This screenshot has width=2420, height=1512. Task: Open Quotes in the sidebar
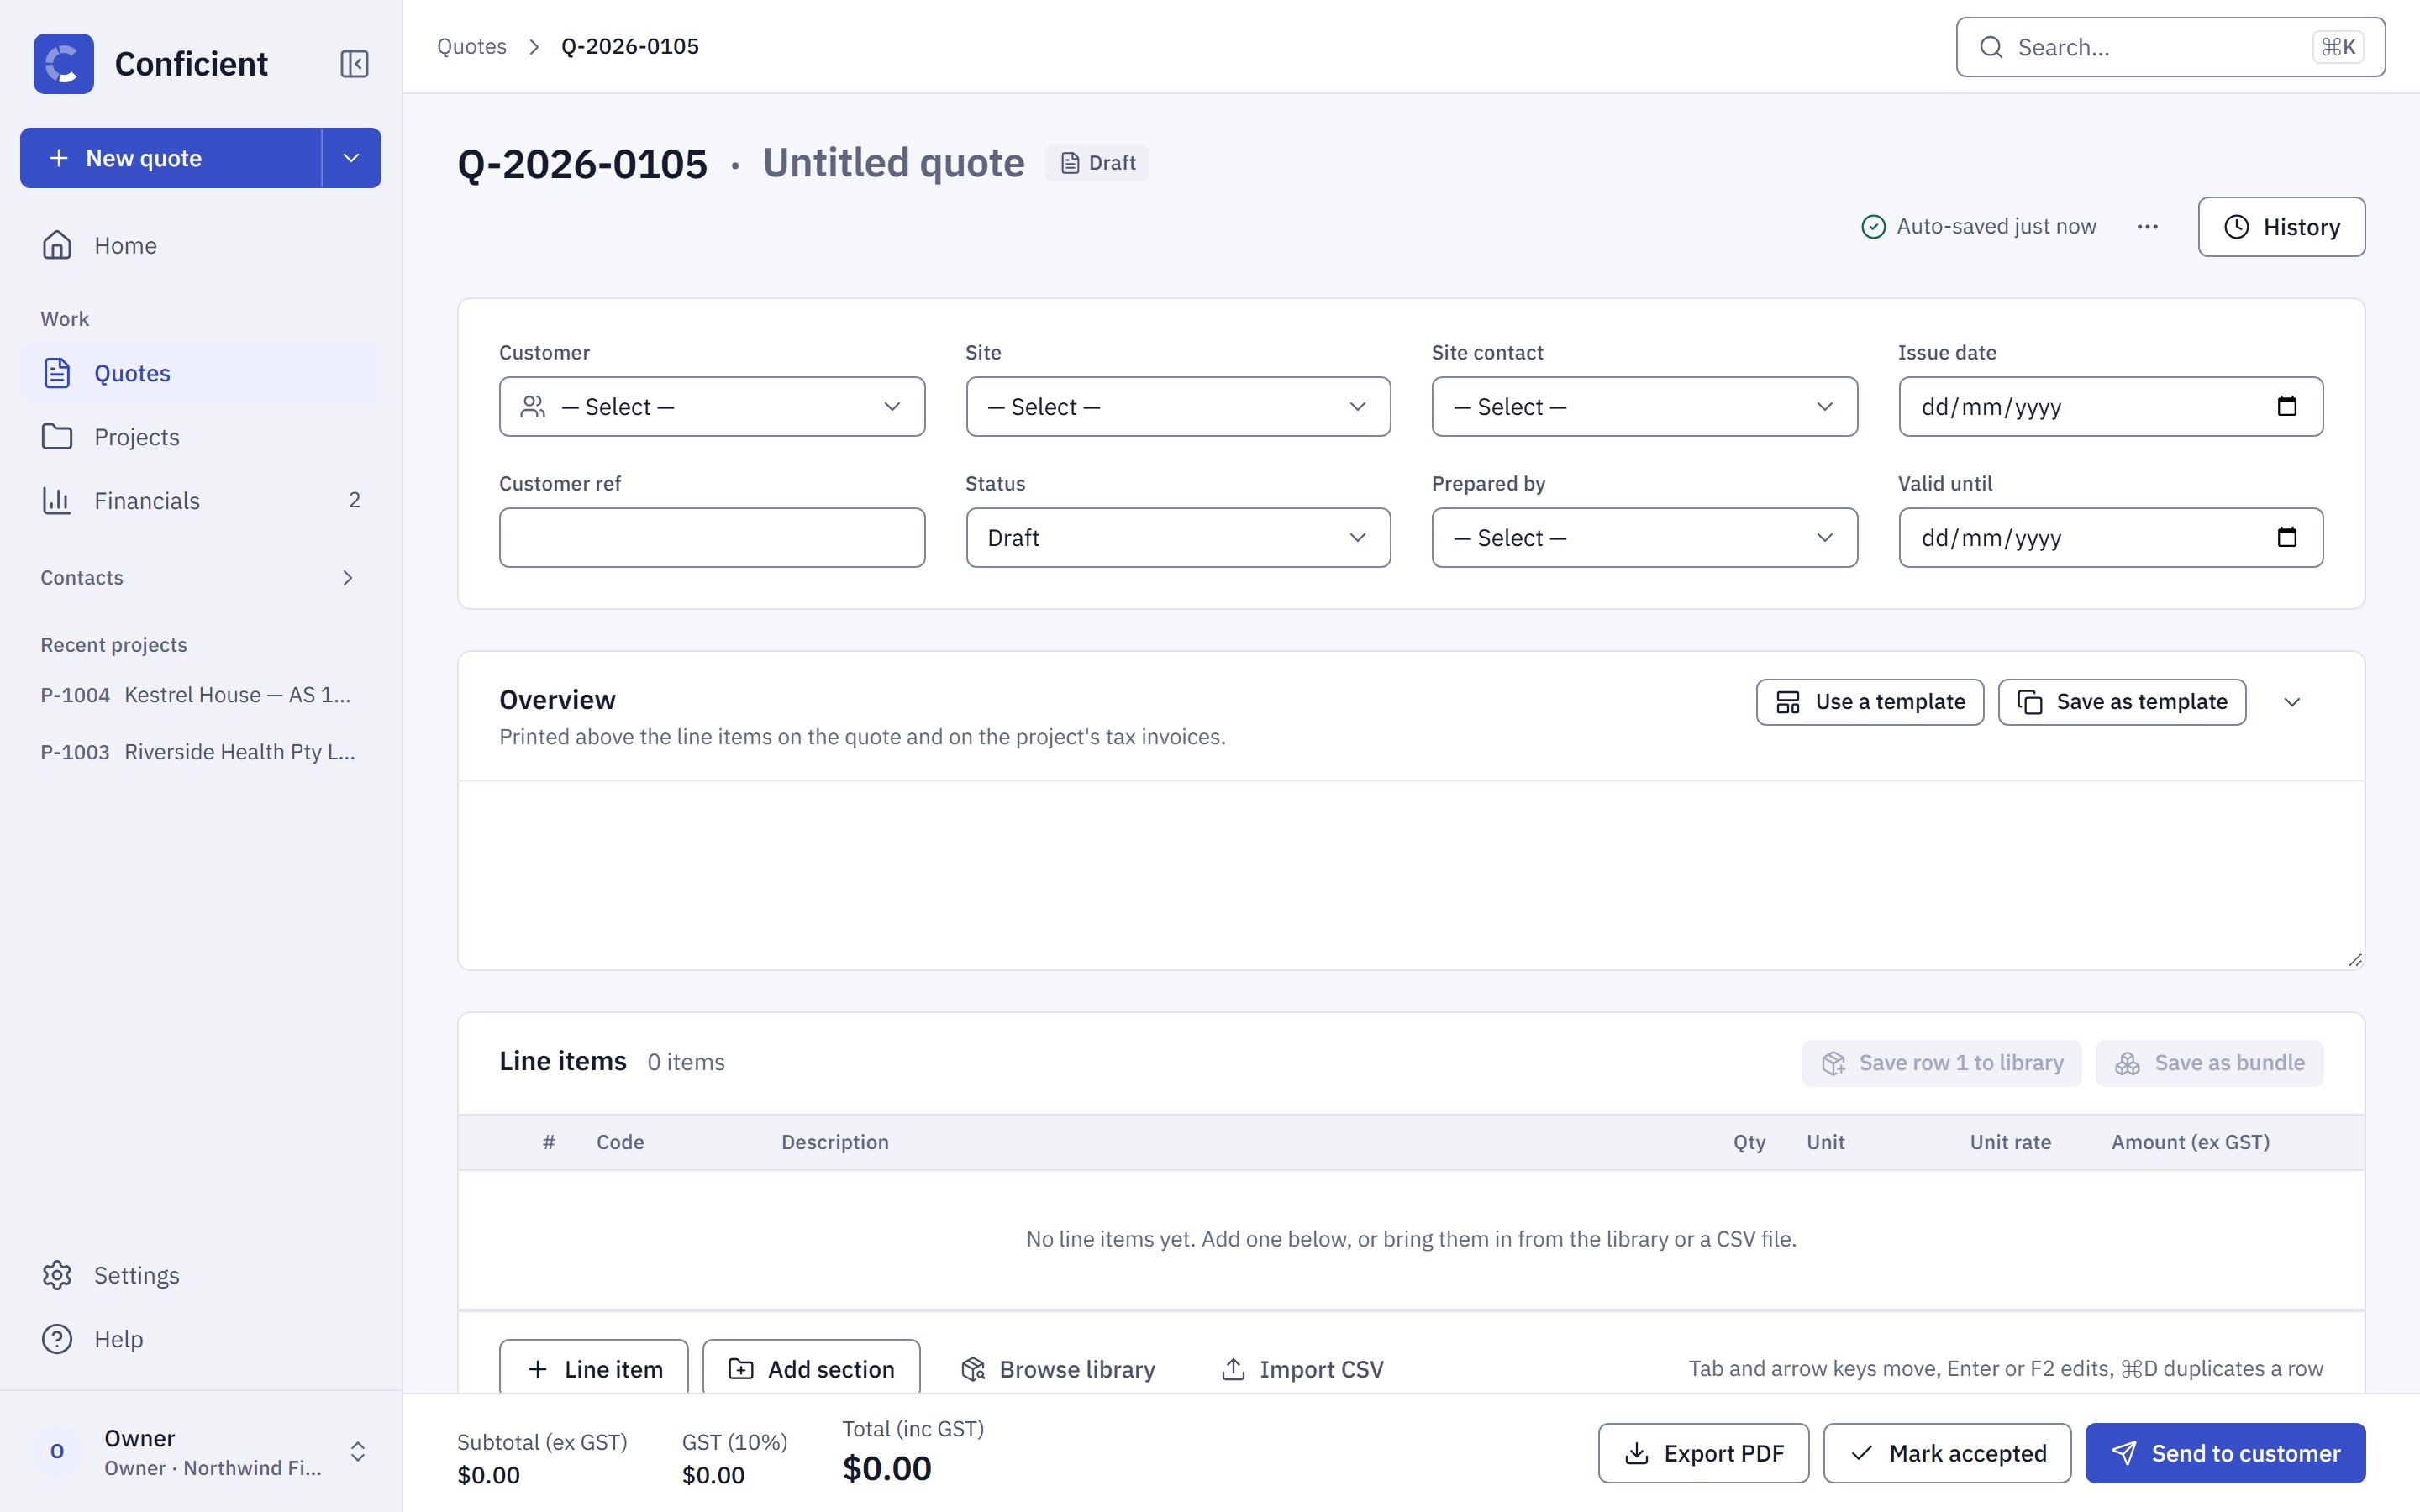[x=200, y=373]
